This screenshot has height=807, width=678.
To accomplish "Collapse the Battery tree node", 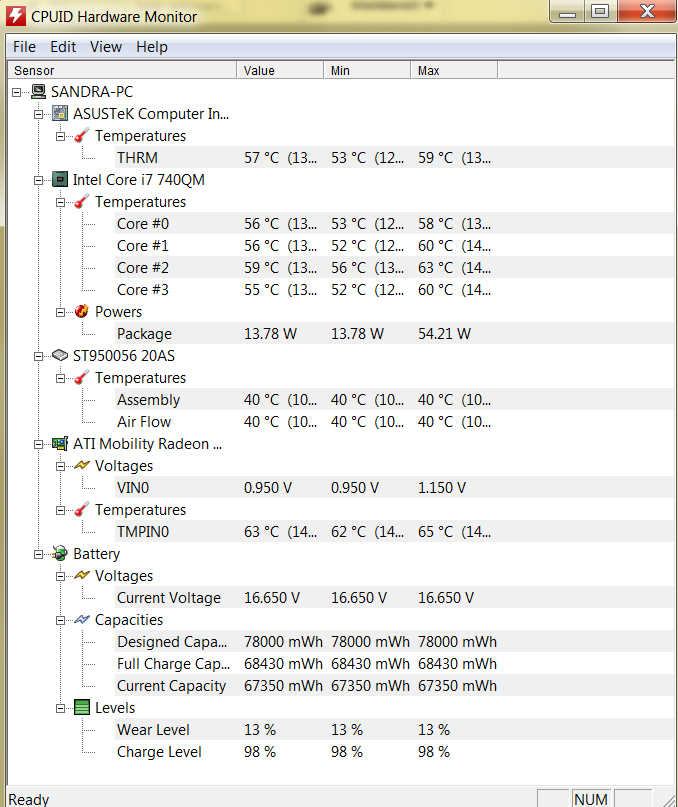I will (39, 554).
